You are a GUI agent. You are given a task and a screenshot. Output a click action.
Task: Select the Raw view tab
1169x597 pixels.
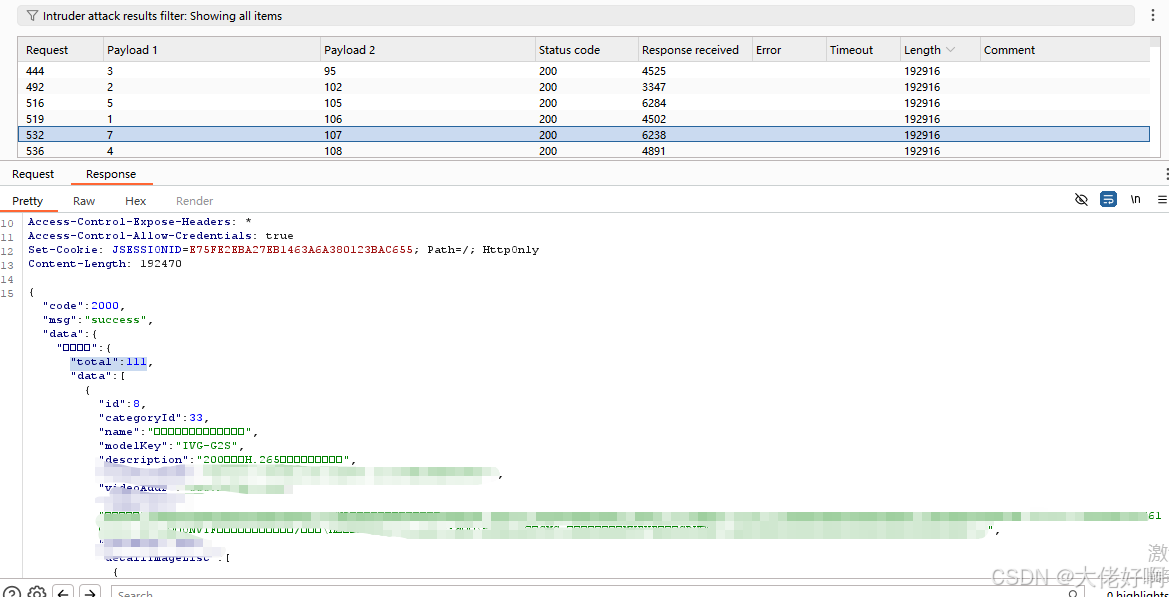click(x=84, y=200)
